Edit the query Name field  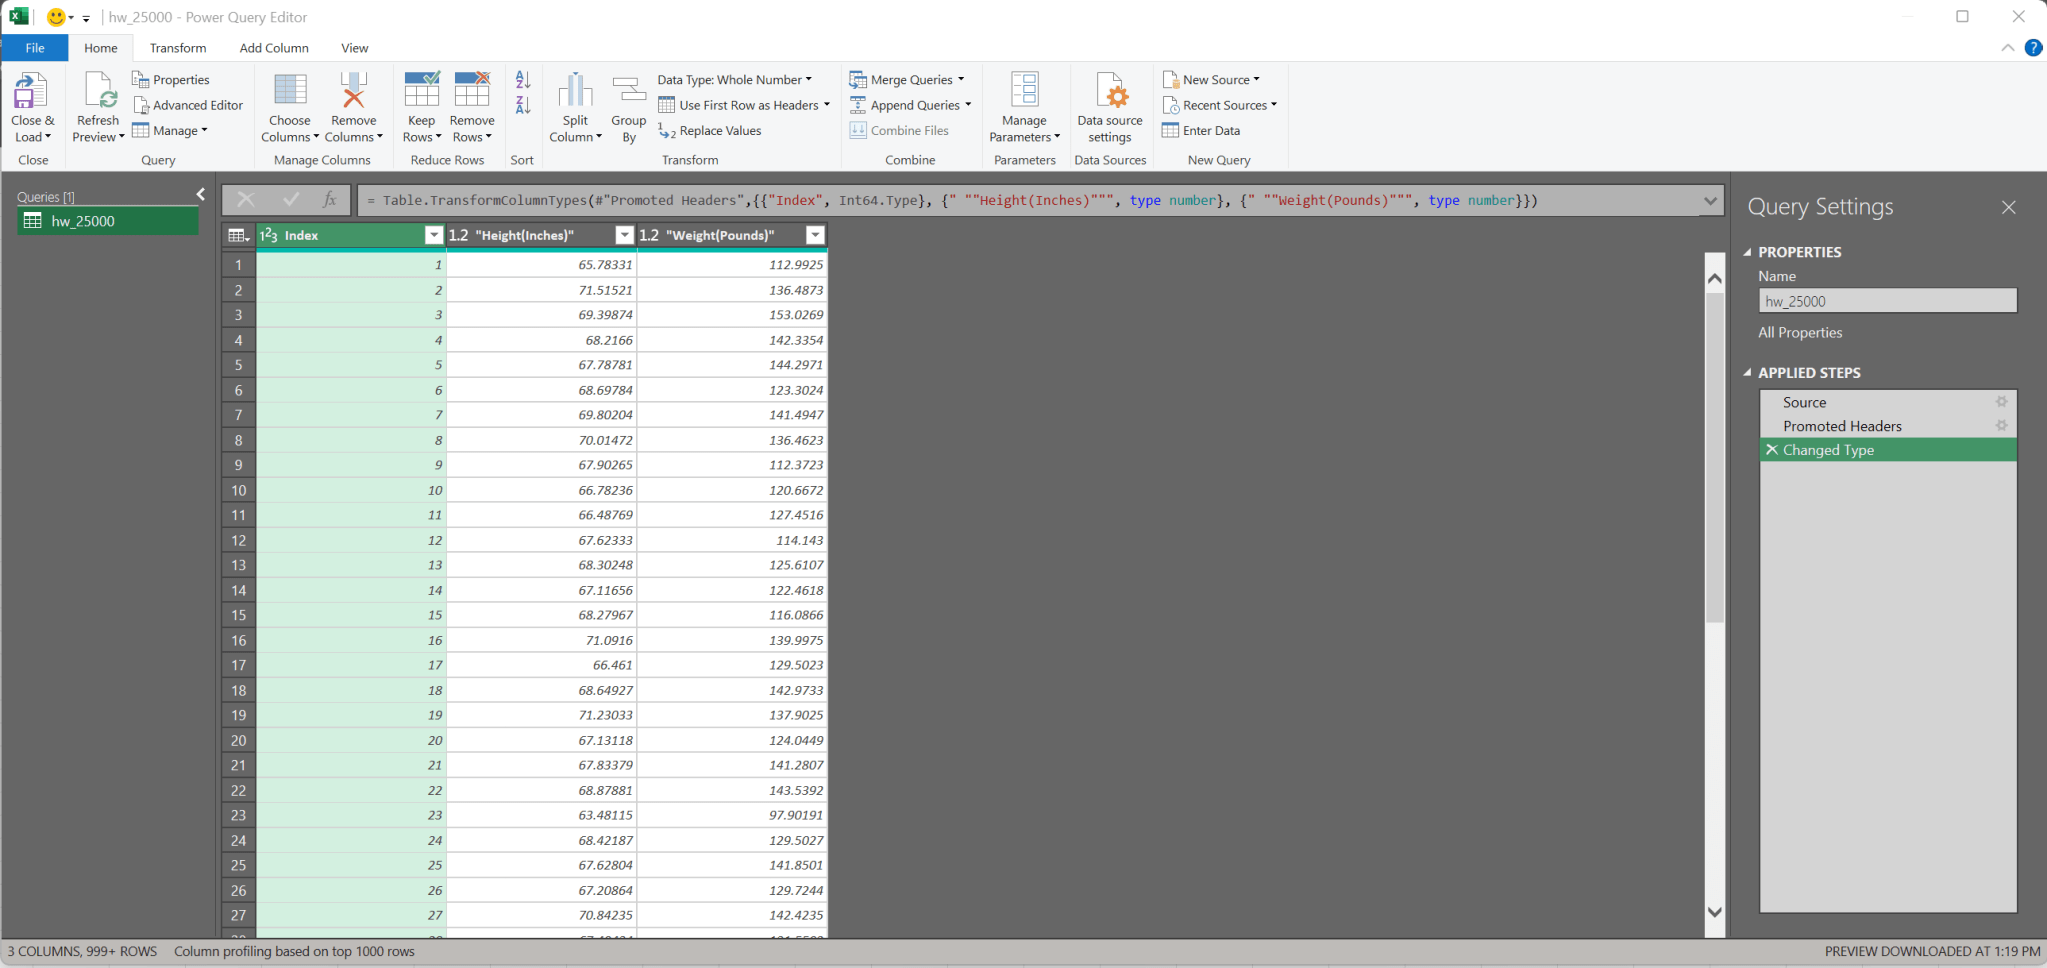(x=1886, y=300)
